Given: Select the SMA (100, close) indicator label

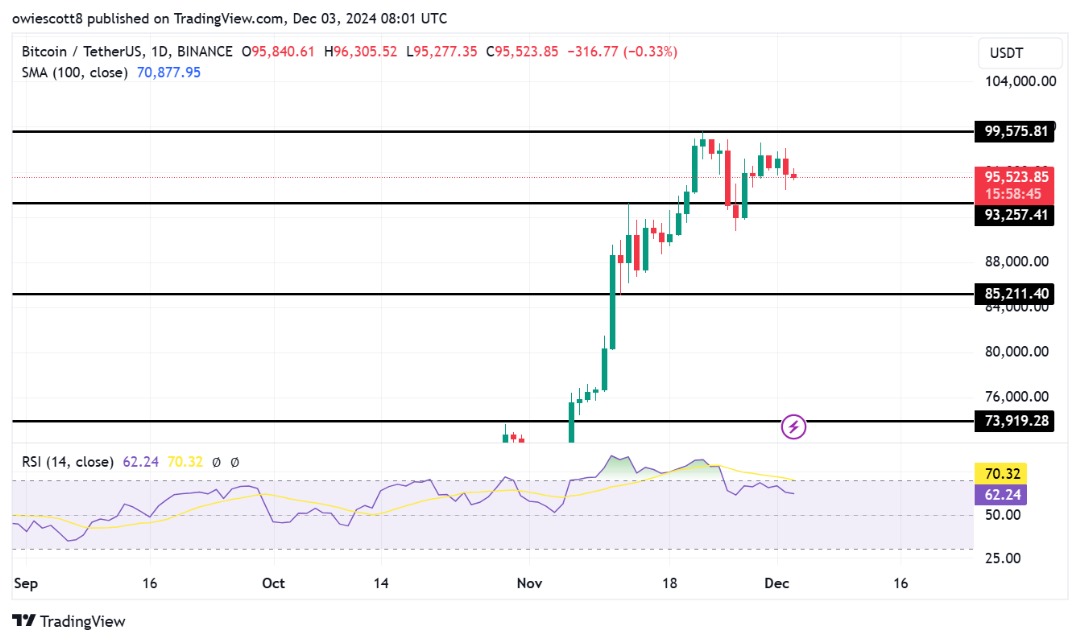Looking at the screenshot, I should tap(74, 72).
